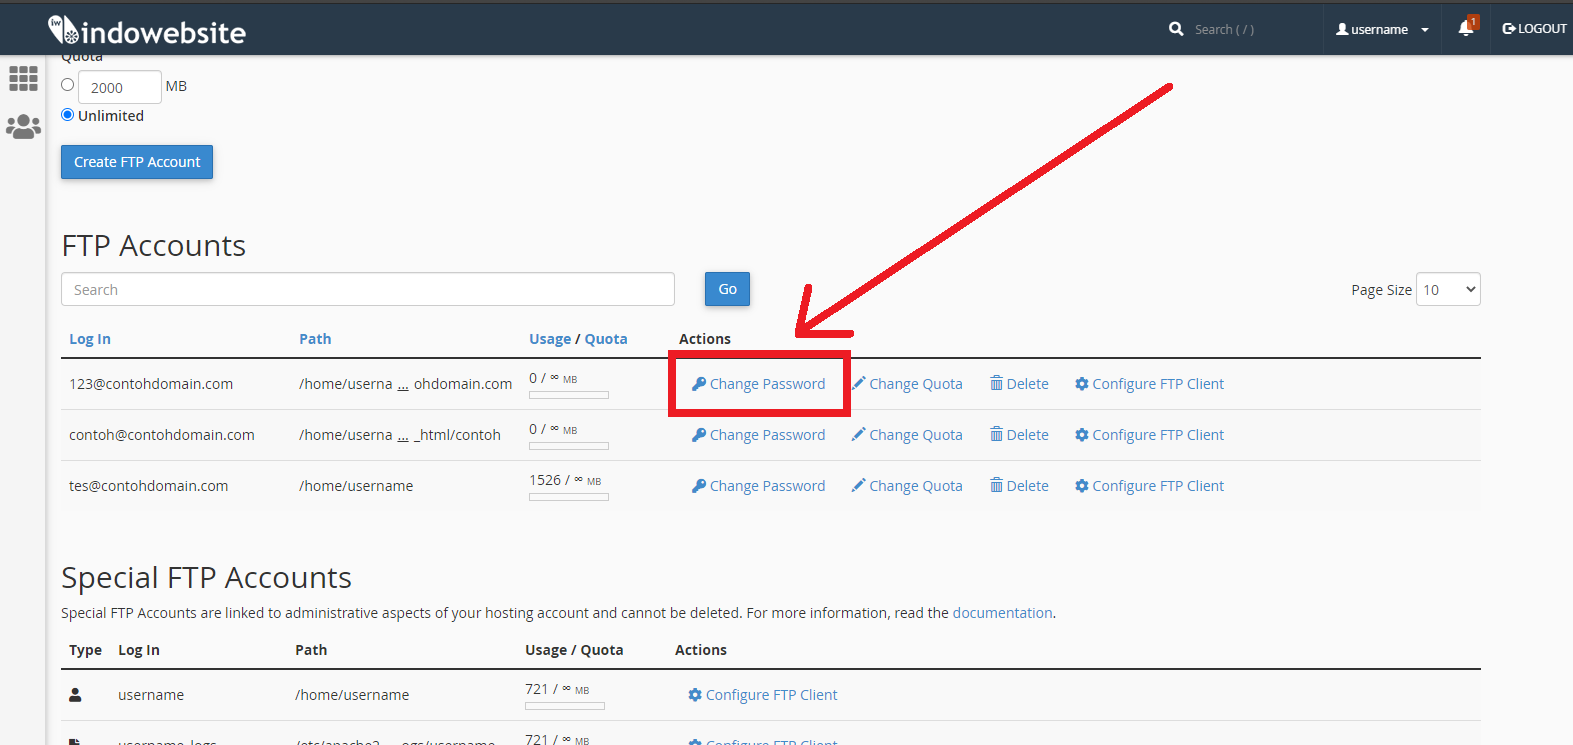Click the FTP Accounts search field
Viewport: 1573px width, 745px height.
pos(367,290)
